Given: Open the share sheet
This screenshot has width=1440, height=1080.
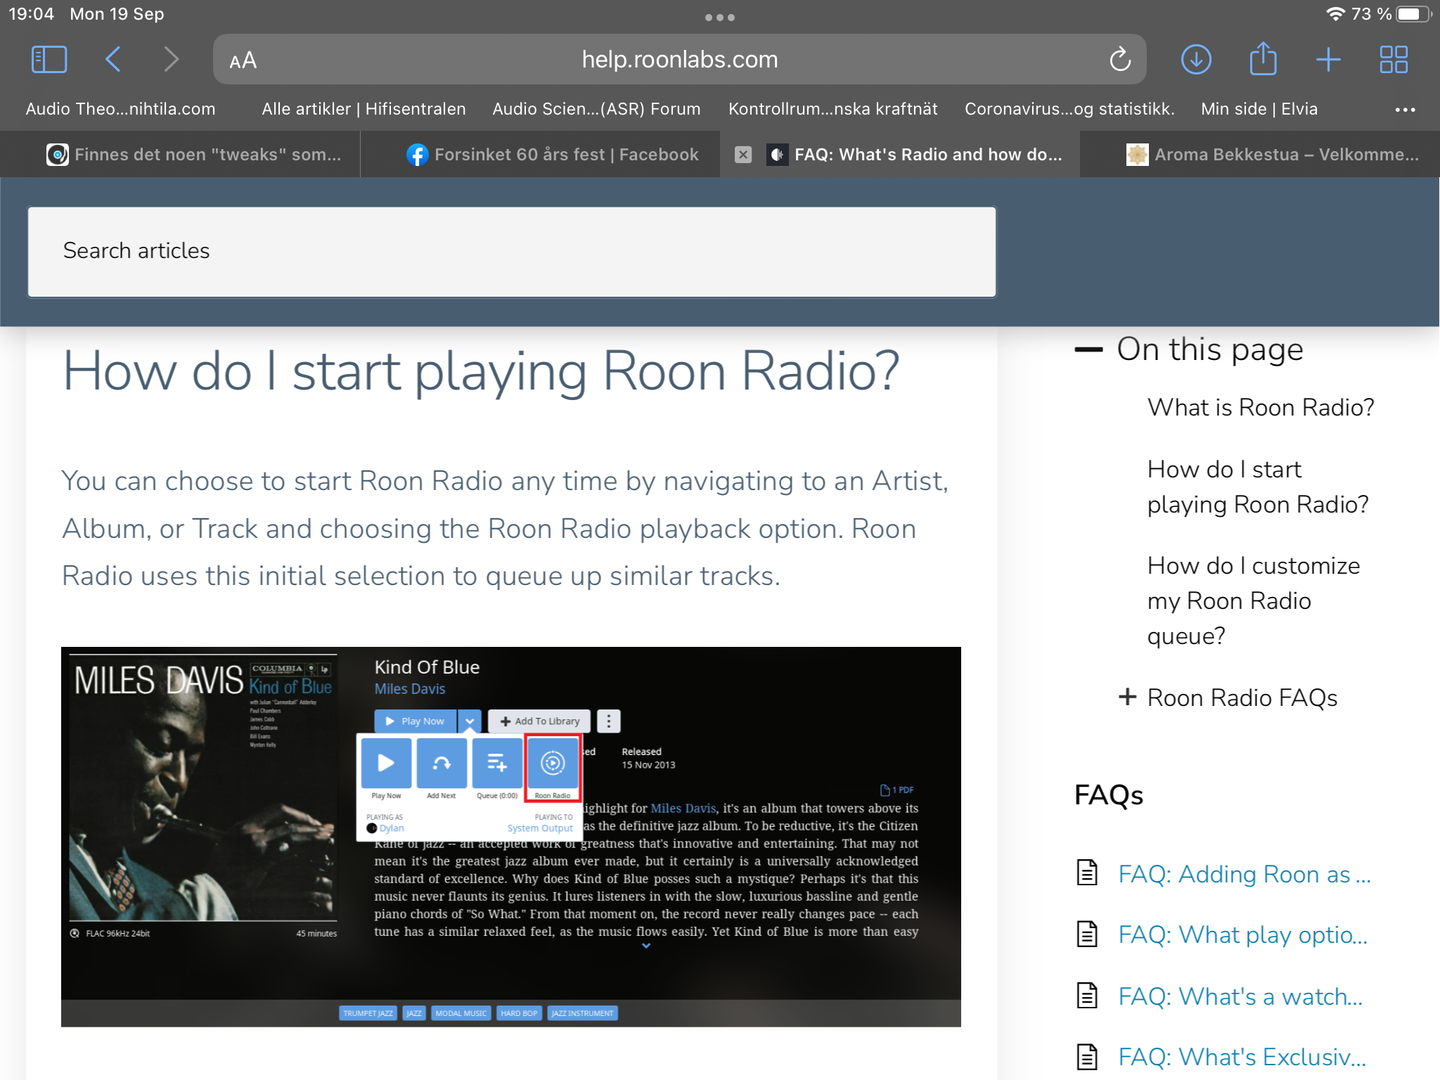Looking at the screenshot, I should (x=1263, y=59).
